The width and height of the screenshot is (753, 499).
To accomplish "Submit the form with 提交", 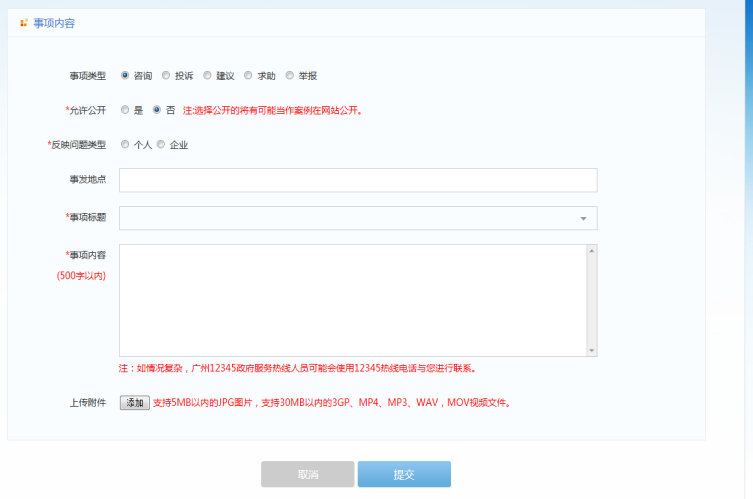I will pos(404,474).
